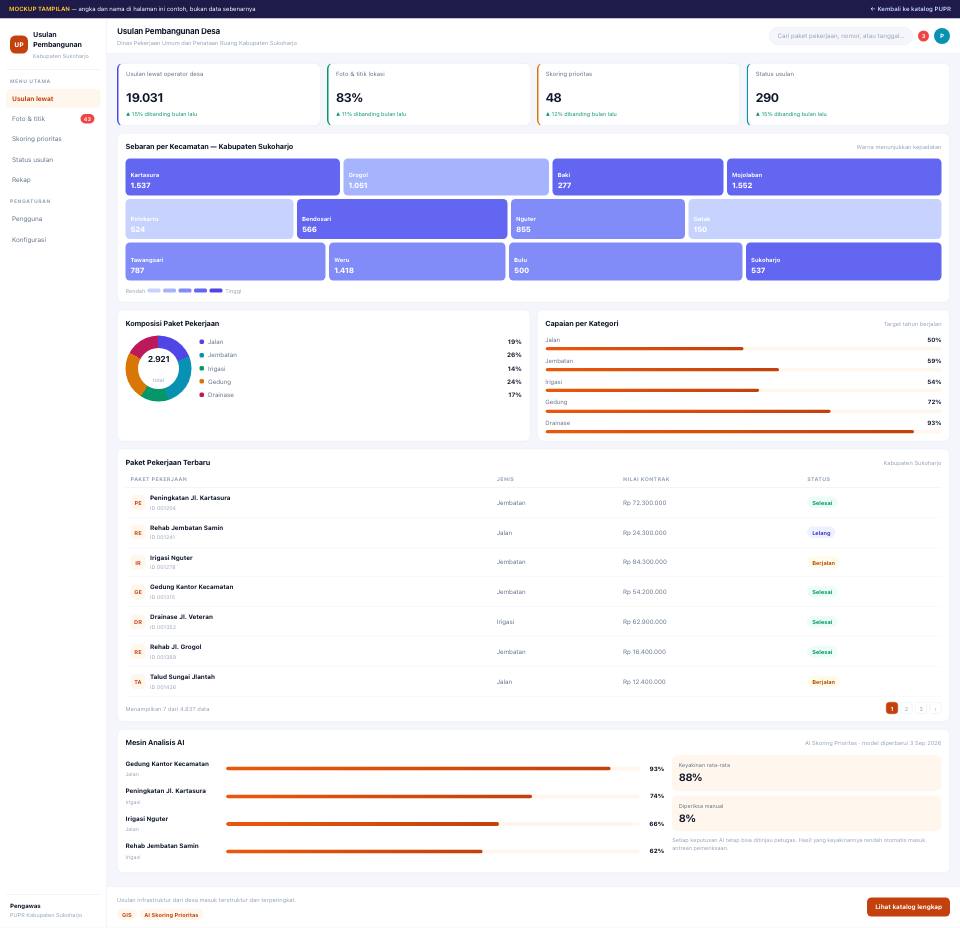Select the Weru 1.418 treemap tile
The width and height of the screenshot is (960, 928).
(x=418, y=261)
